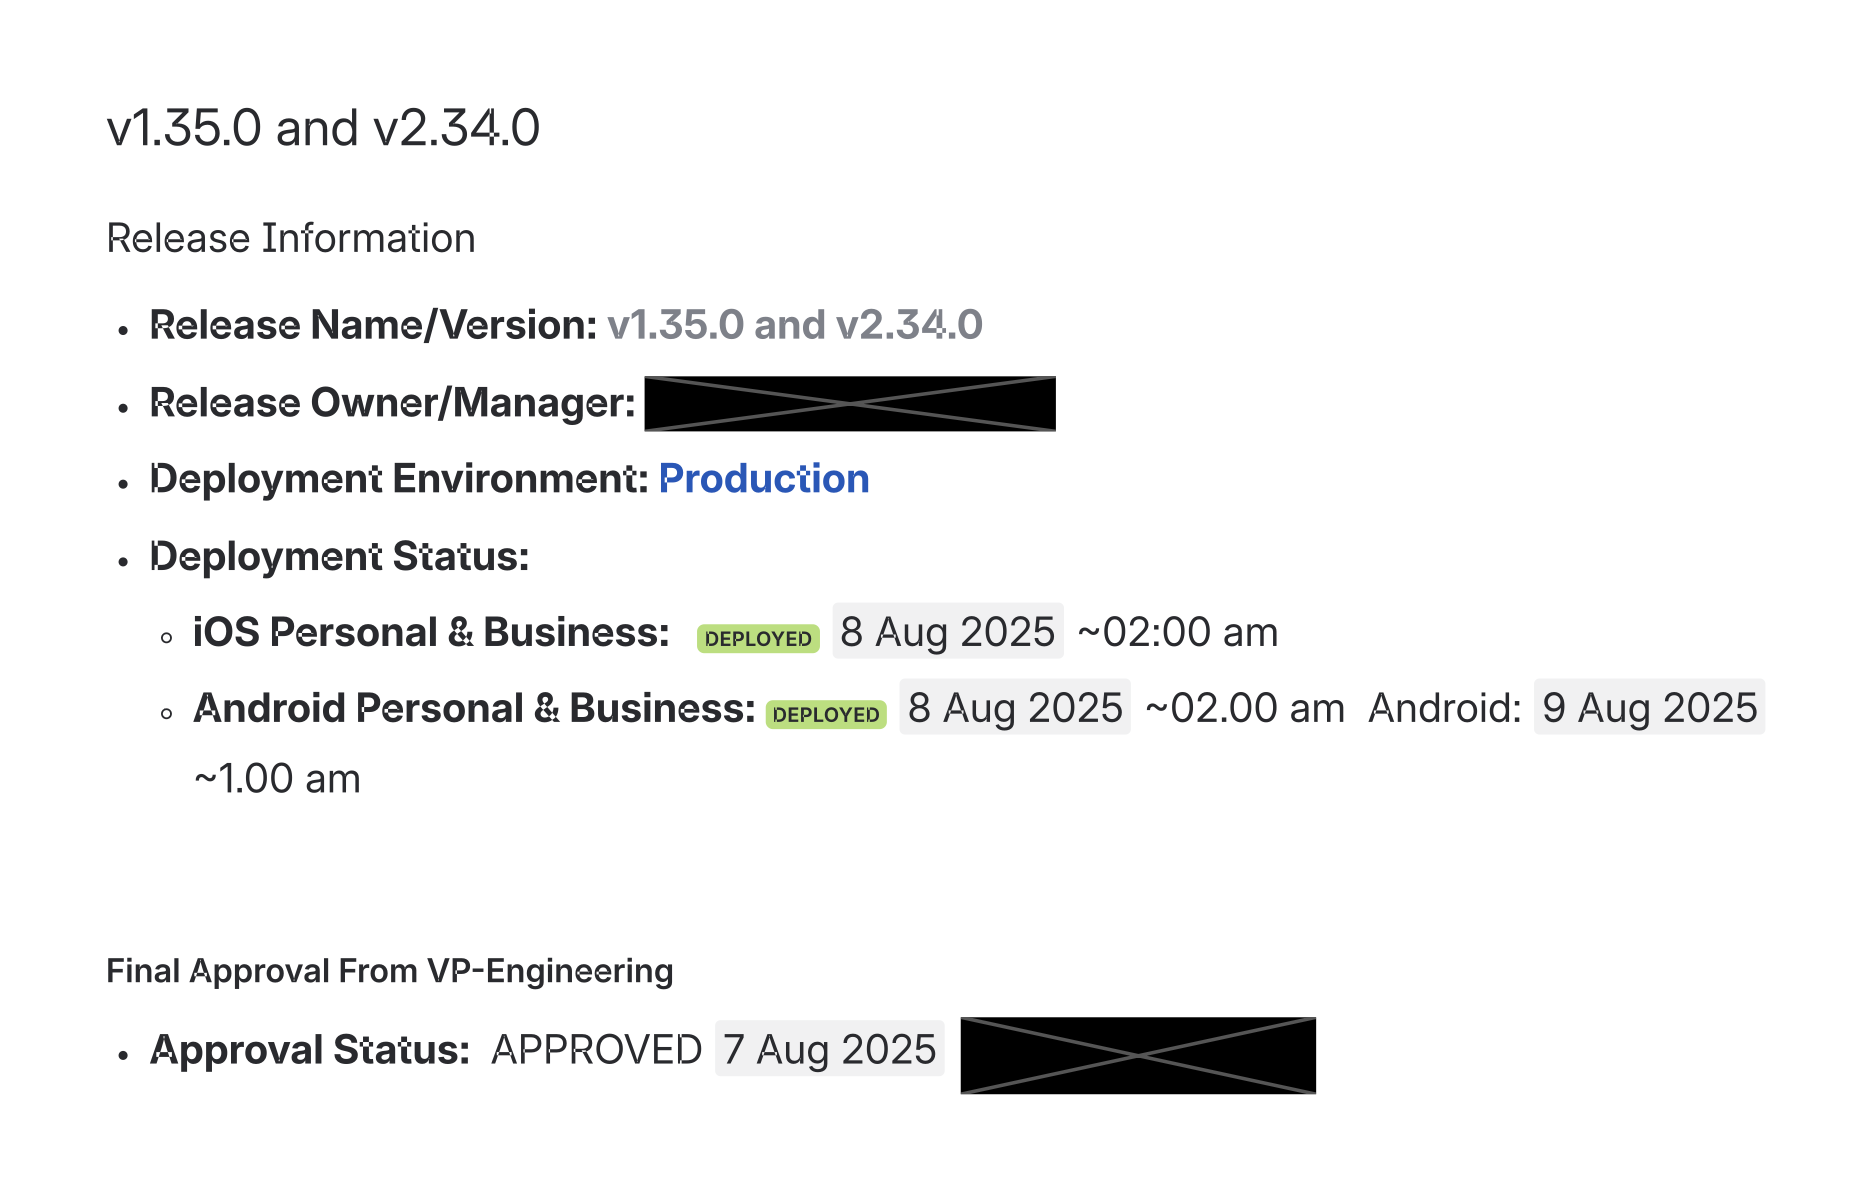This screenshot has width=1860, height=1186.
Task: Click the Final Approval From VP-Engineering heading
Action: coord(390,971)
